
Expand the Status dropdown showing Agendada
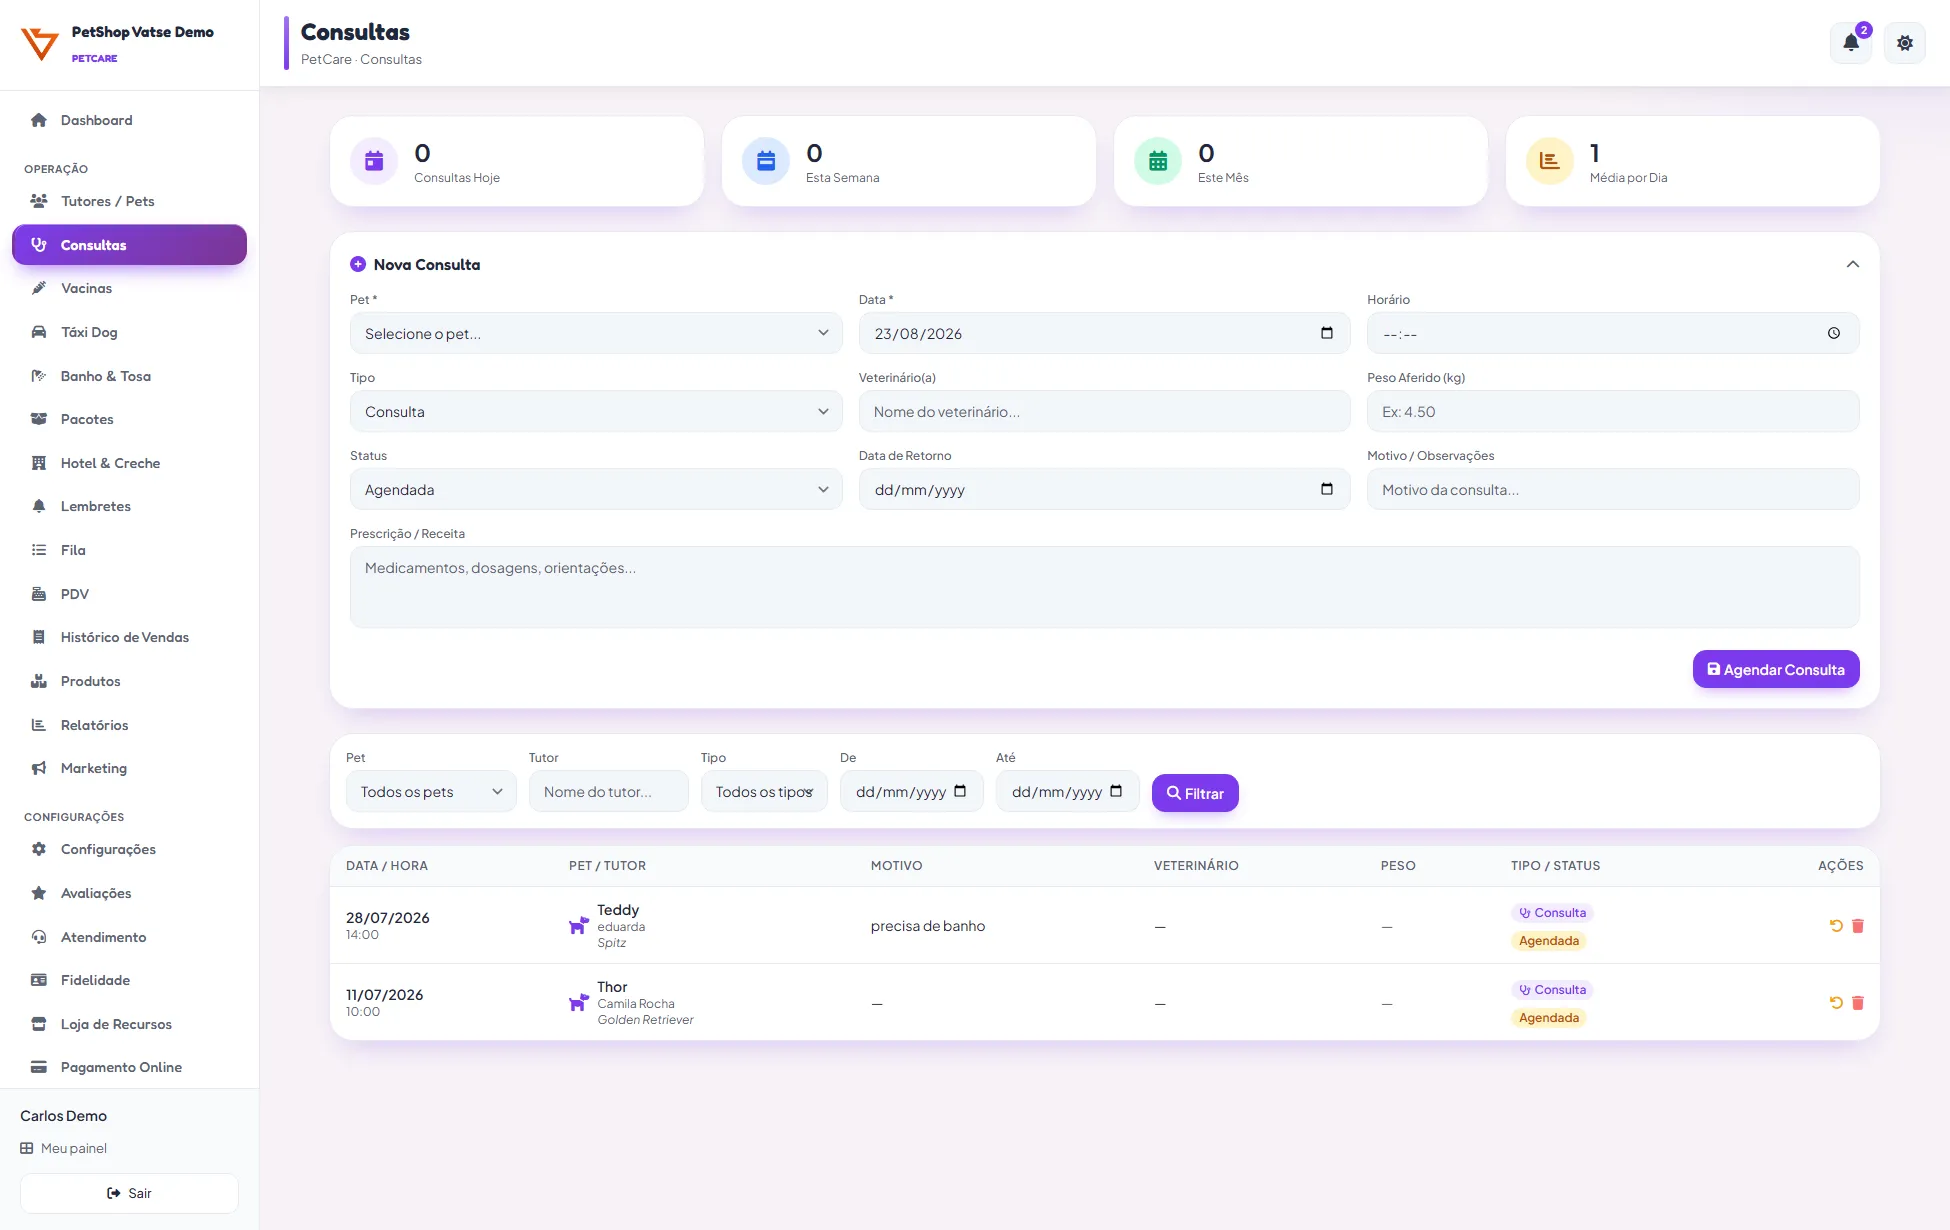tap(596, 489)
